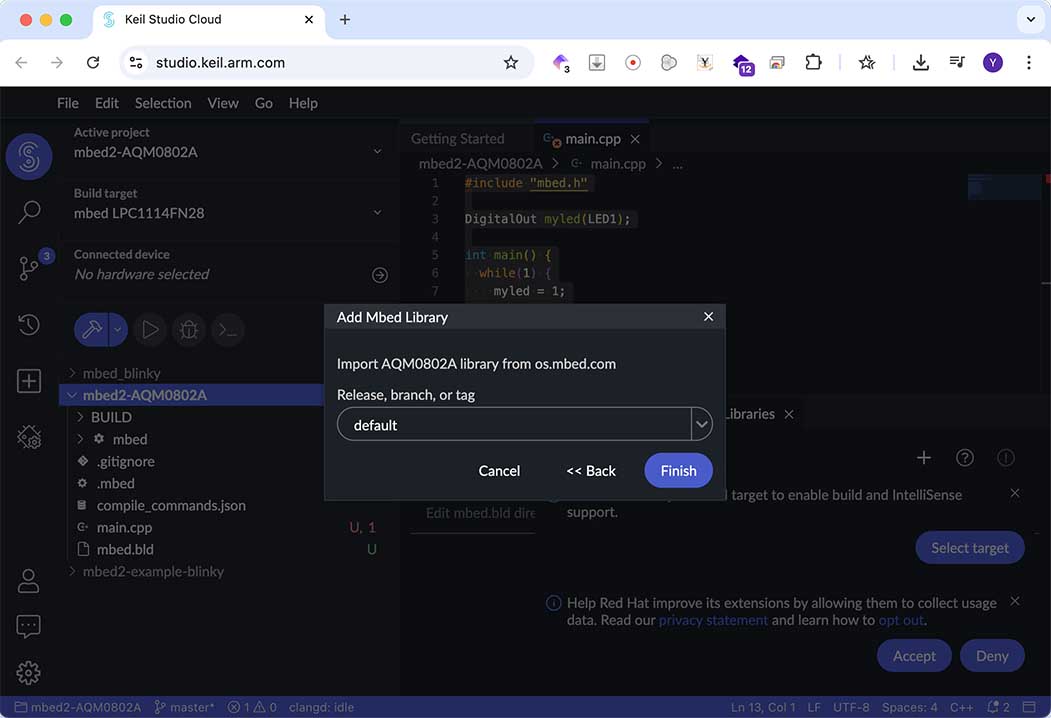
Task: Open the Help menu
Action: tap(303, 103)
